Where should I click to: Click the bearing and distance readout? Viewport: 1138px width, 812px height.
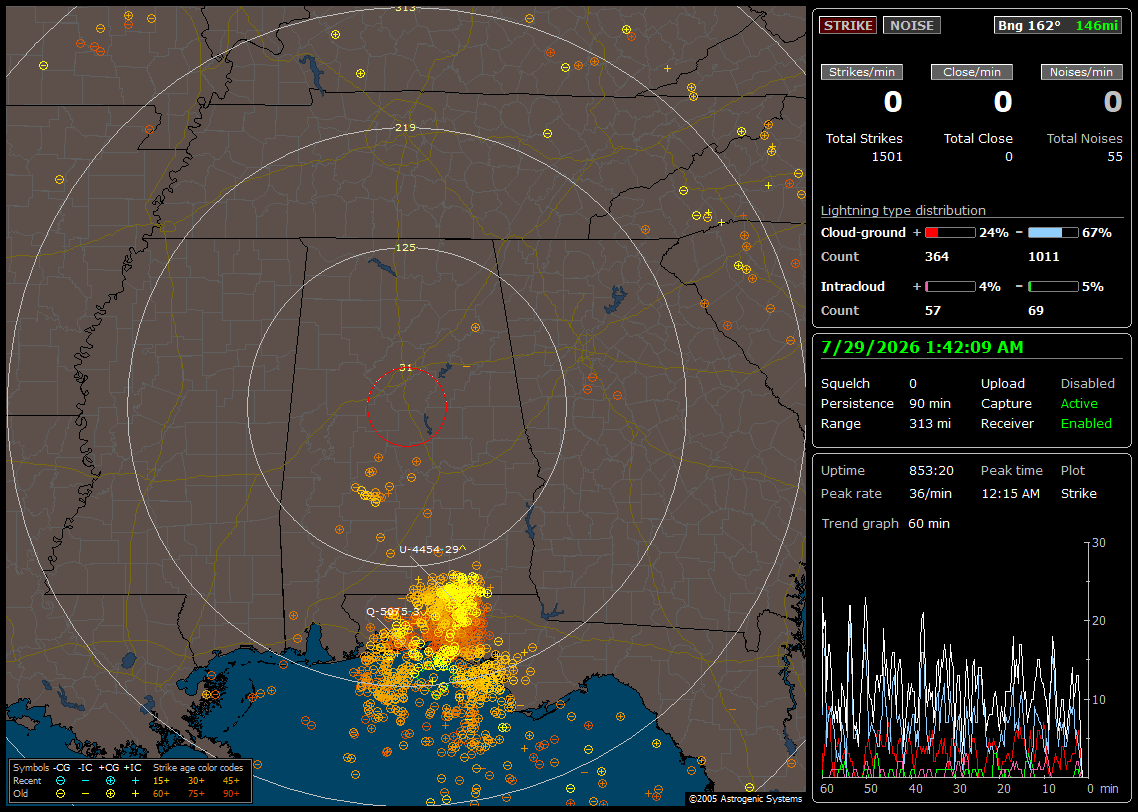tap(1057, 25)
